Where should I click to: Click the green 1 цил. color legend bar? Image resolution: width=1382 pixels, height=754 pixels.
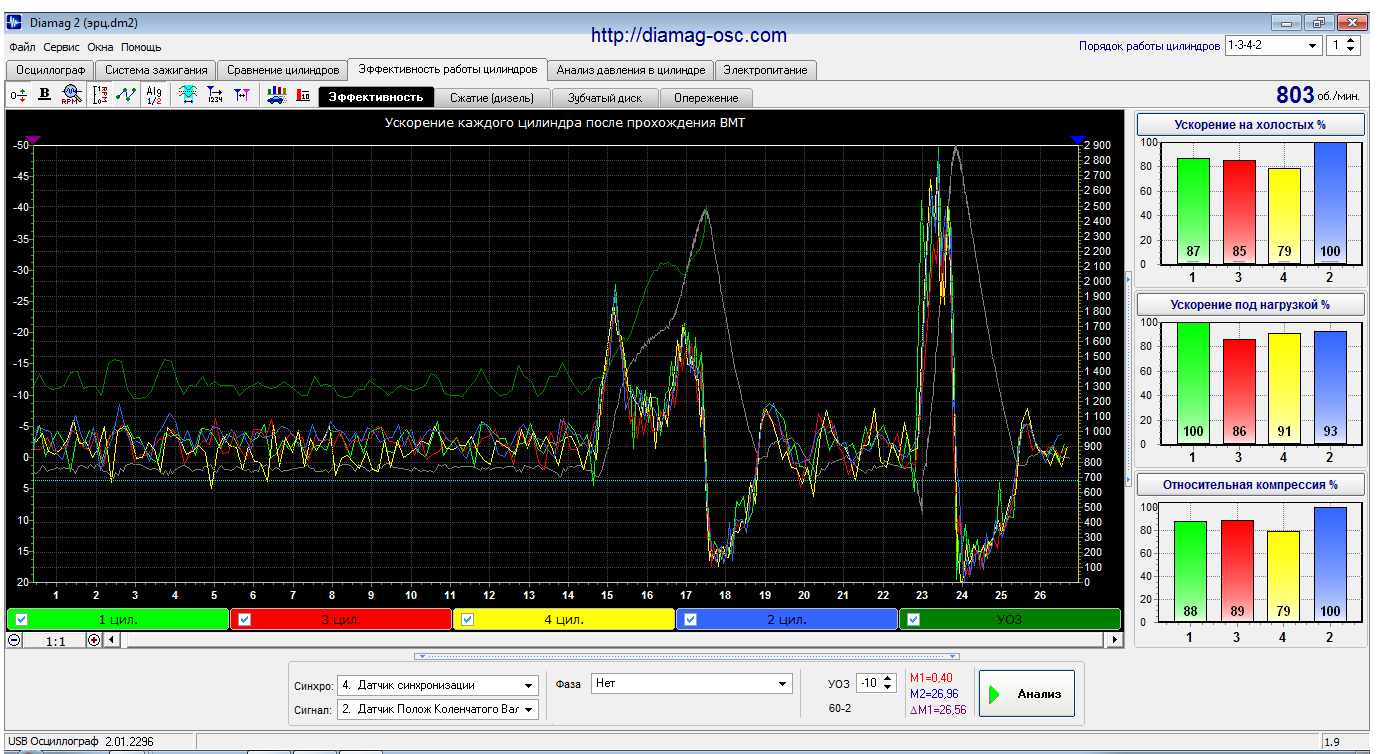[x=118, y=619]
